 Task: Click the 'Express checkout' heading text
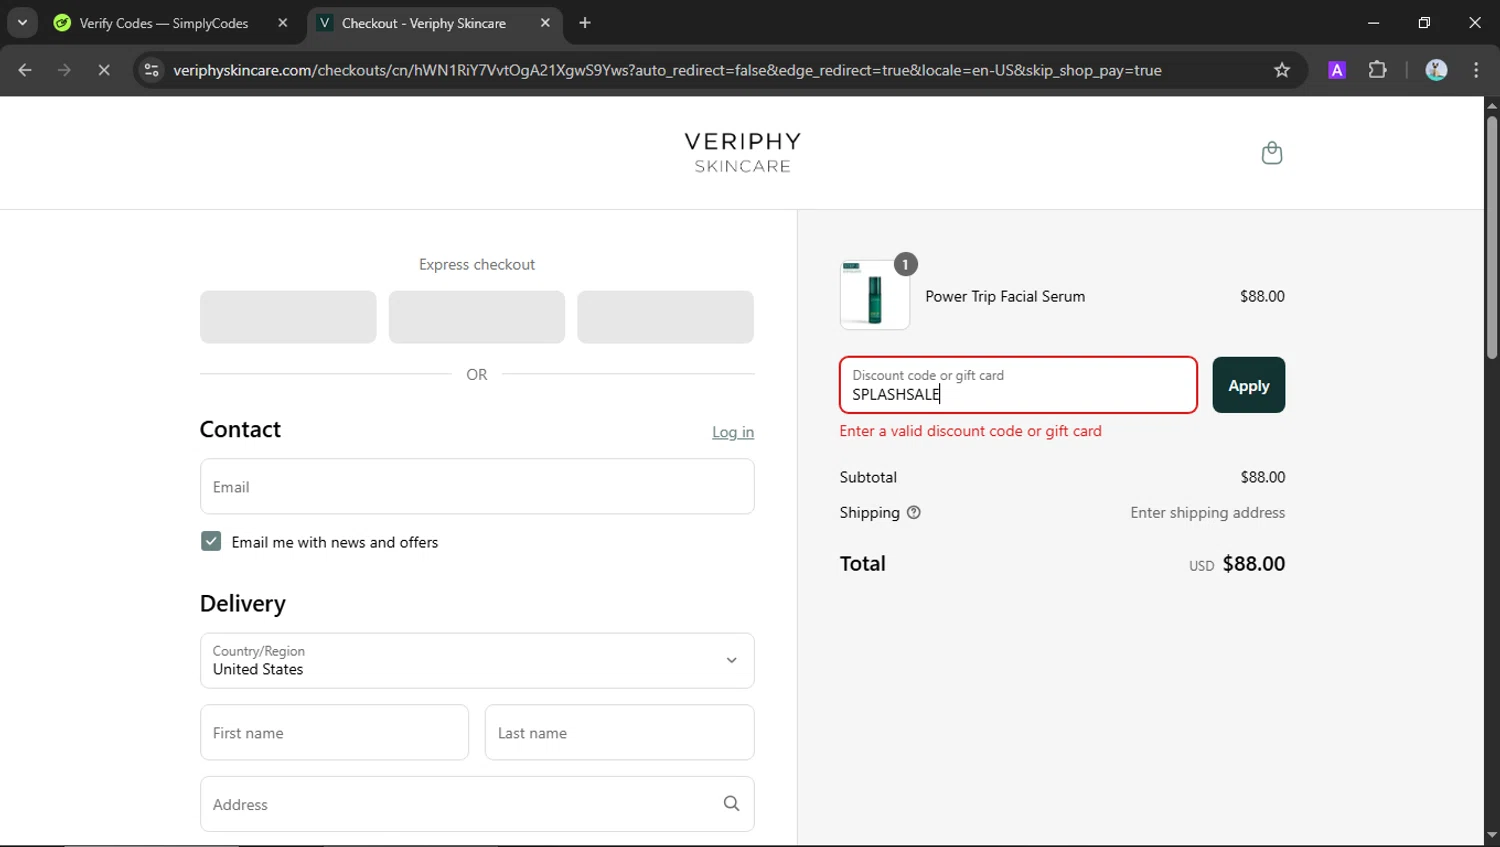pyautogui.click(x=477, y=264)
